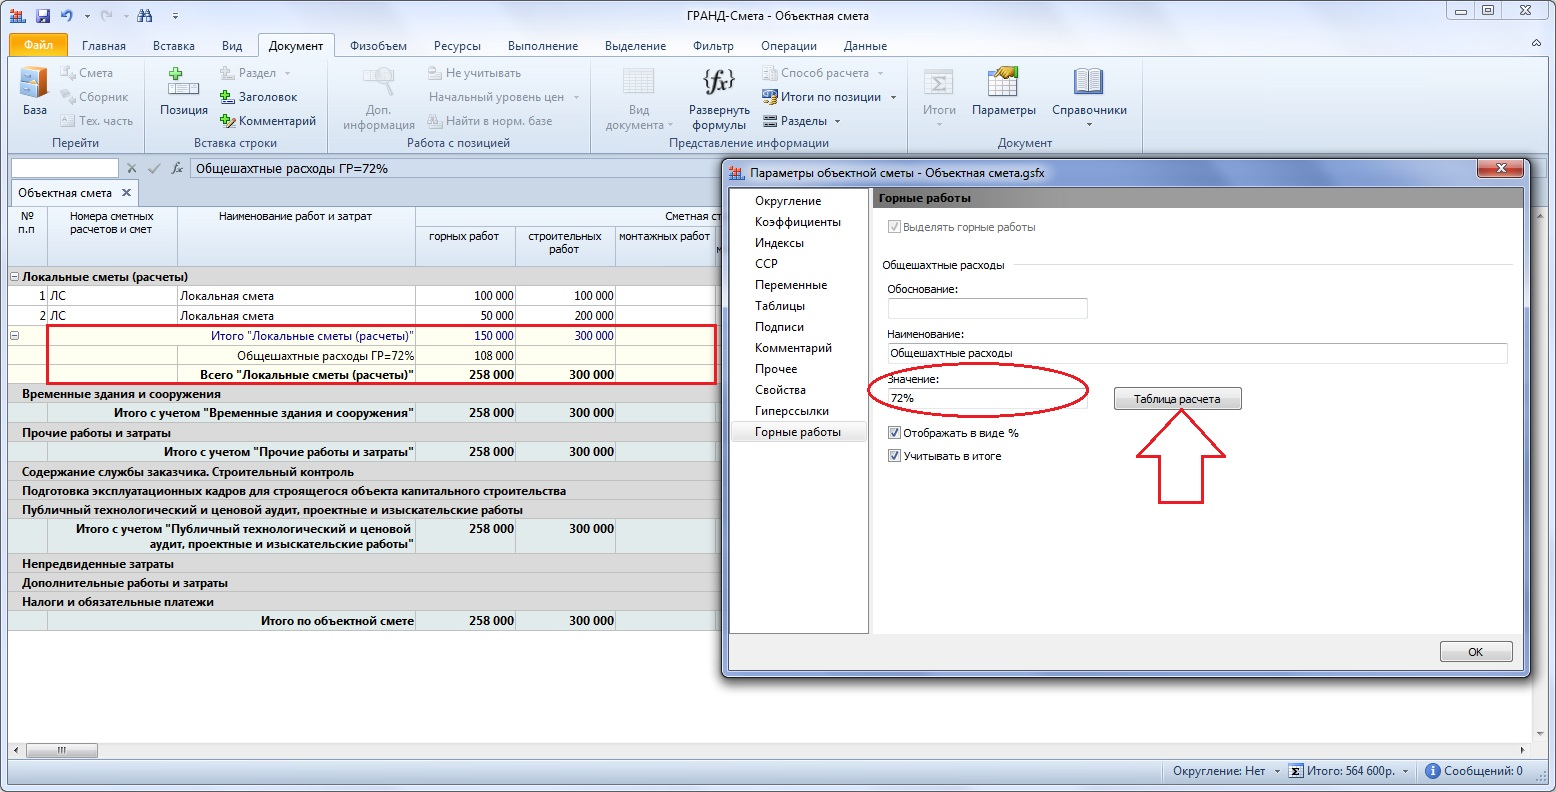
Task: Collapse the Итого Локальные сметы row
Action: click(x=14, y=336)
